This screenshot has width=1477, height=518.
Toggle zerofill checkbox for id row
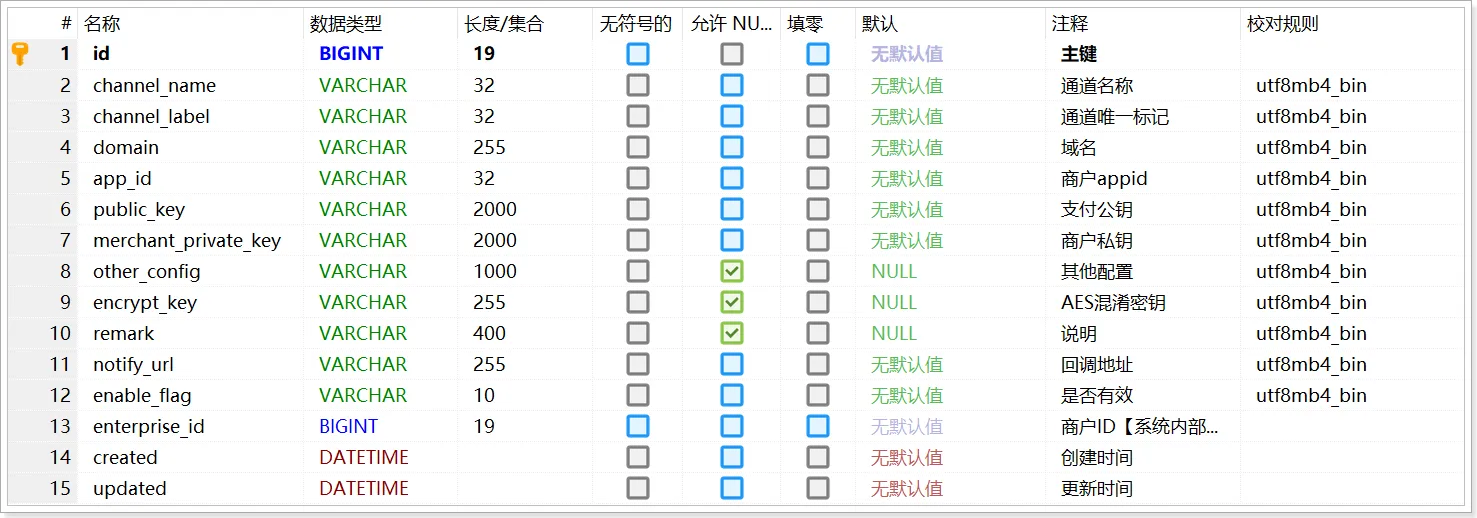818,54
